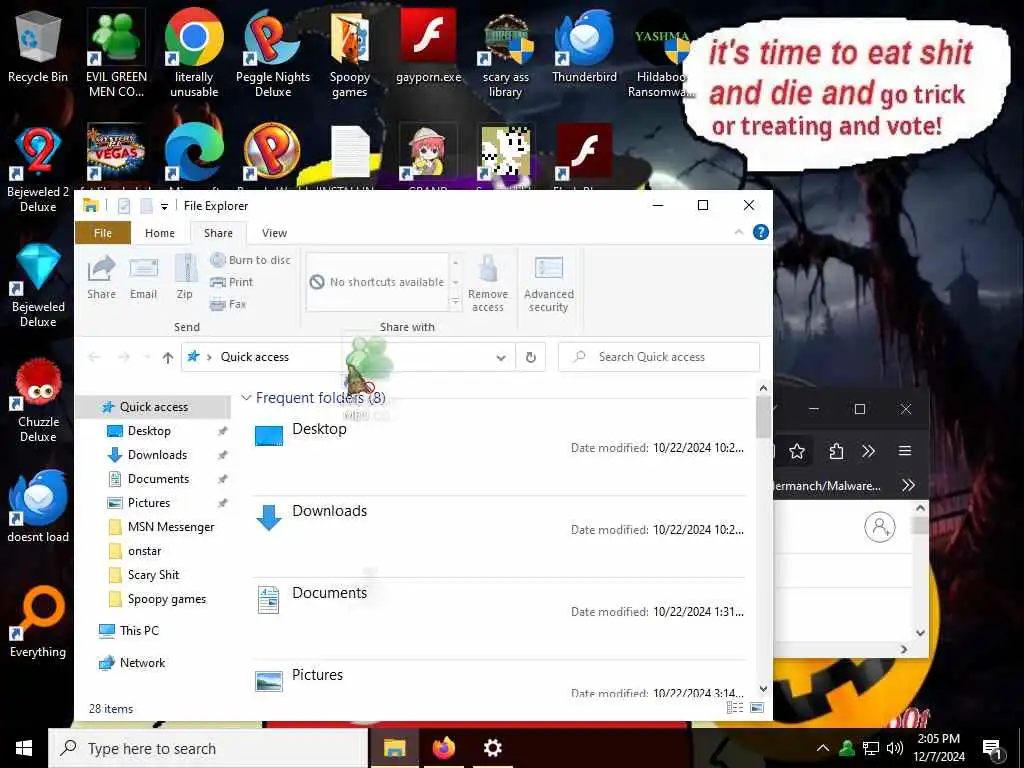Image resolution: width=1024 pixels, height=768 pixels.
Task: Switch to the View ribbon tab
Action: point(274,233)
